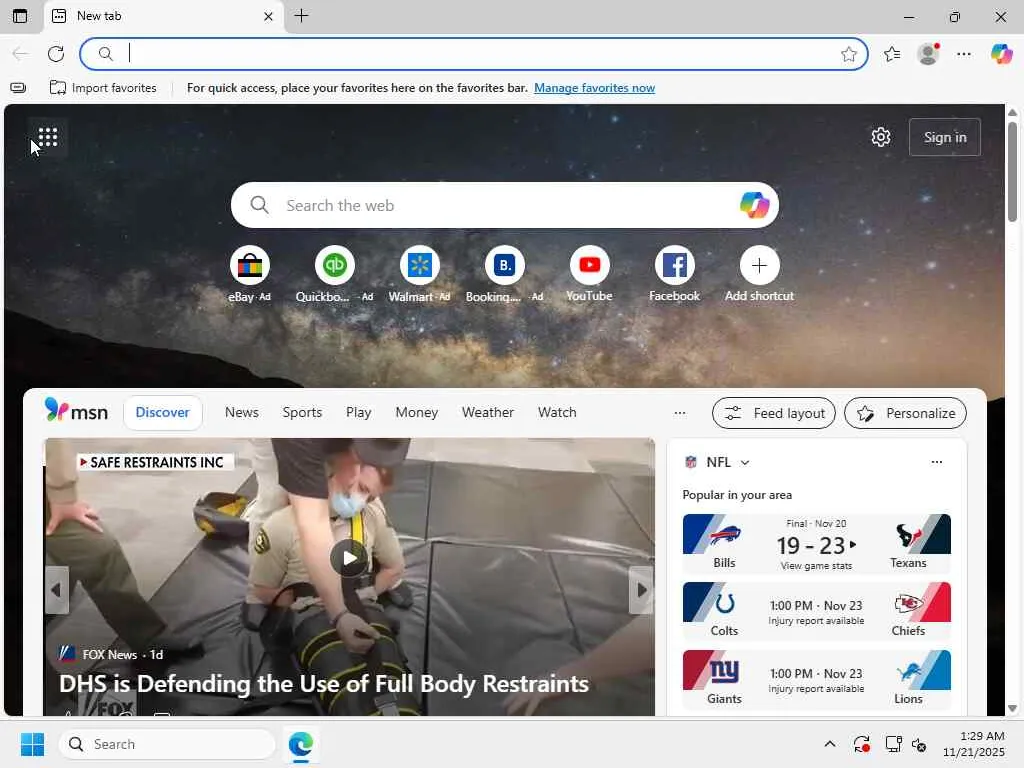Click the Sign in button

tap(945, 137)
